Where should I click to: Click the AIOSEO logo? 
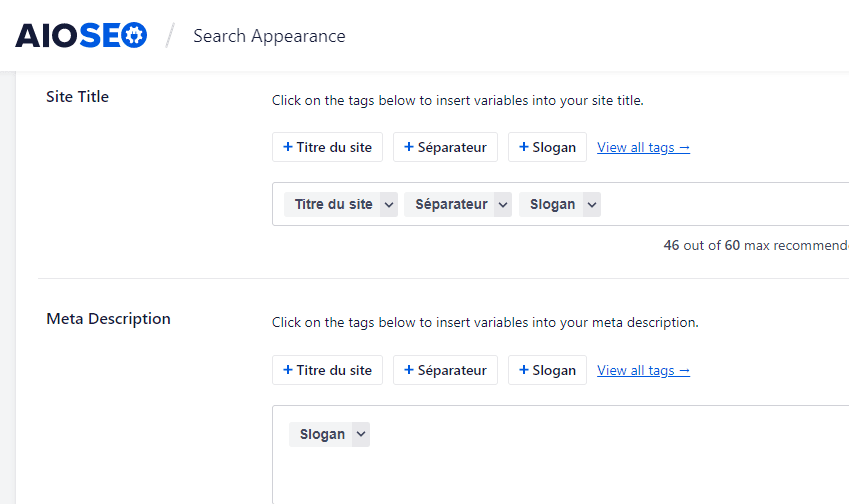(x=81, y=36)
